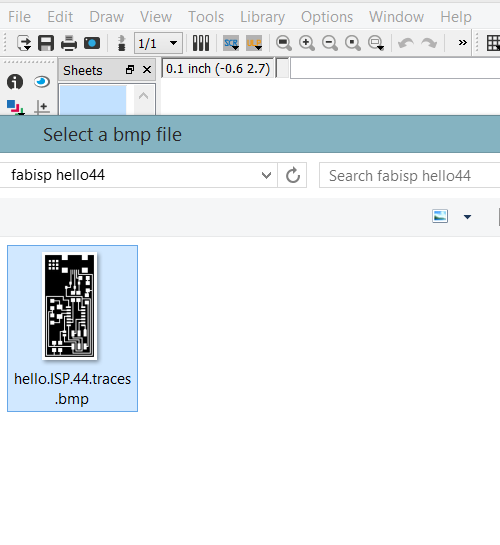Screen dimensions: 500x545
Task: Select the Info tool icon
Action: tap(15, 82)
